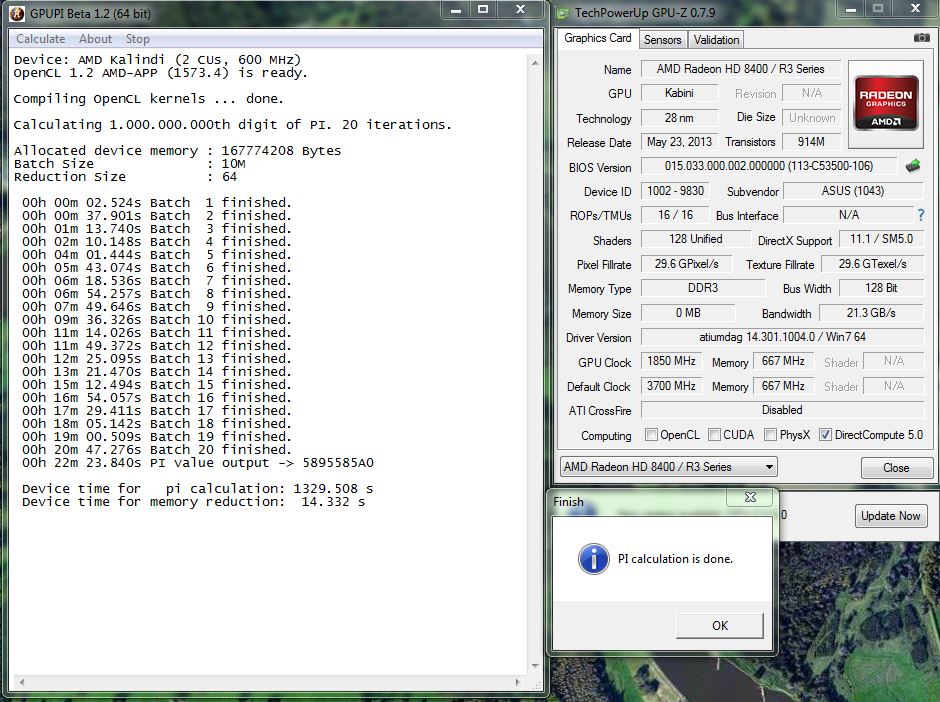Switch to the Sensors tab
The width and height of the screenshot is (940, 702).
point(662,40)
